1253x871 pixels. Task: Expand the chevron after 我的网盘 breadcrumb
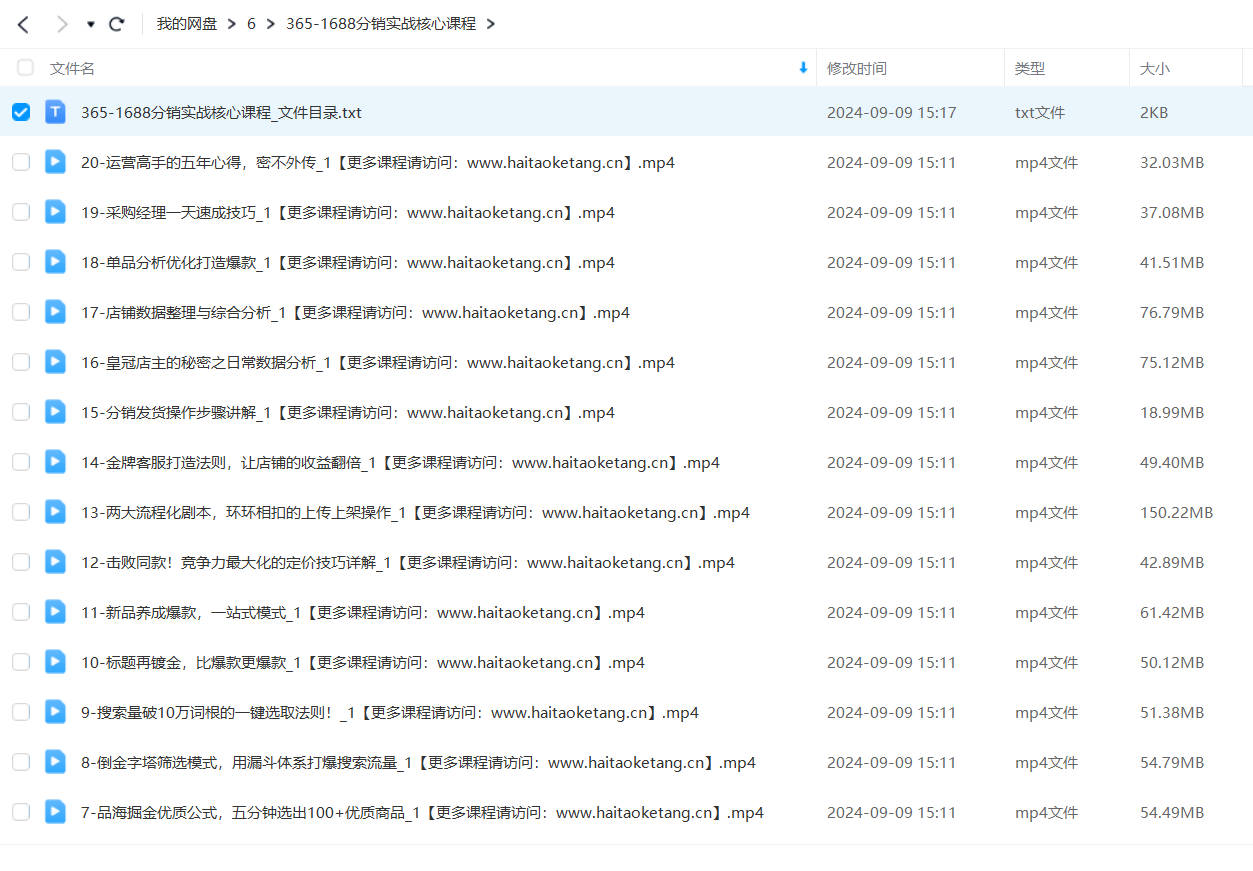click(231, 24)
